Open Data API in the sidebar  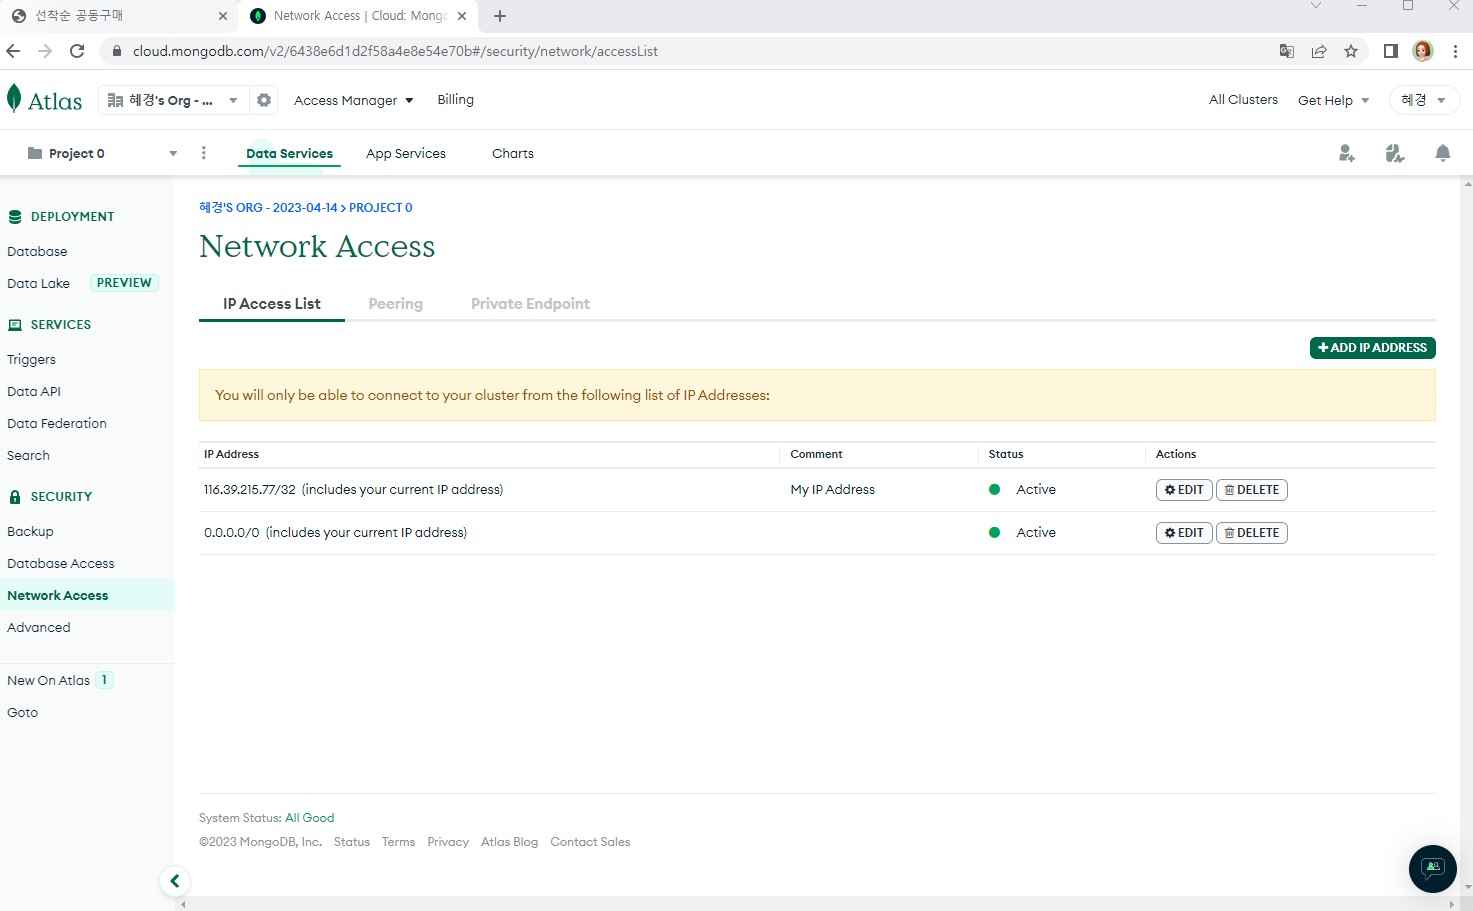(34, 391)
